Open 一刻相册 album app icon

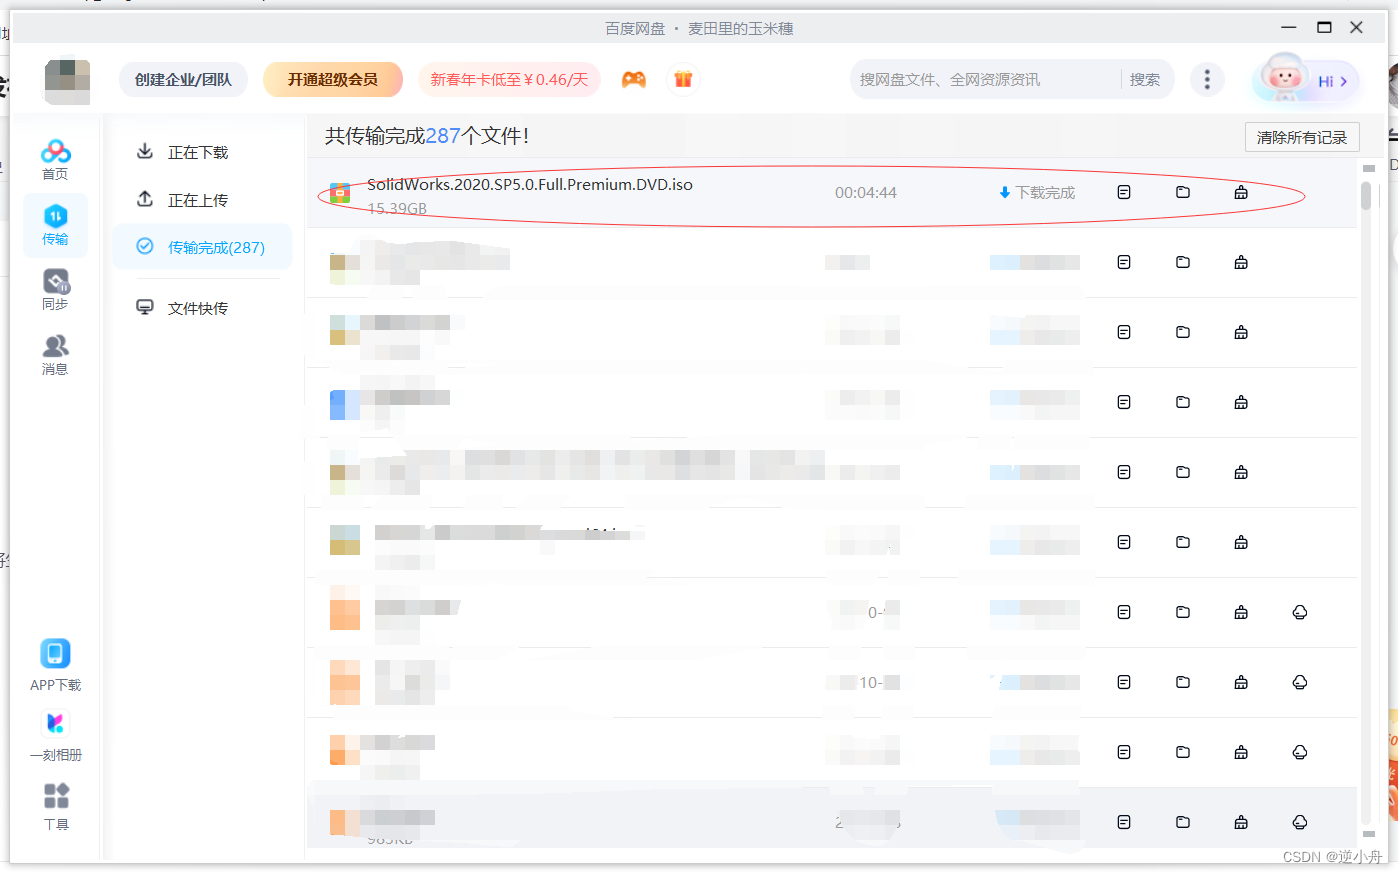point(55,735)
